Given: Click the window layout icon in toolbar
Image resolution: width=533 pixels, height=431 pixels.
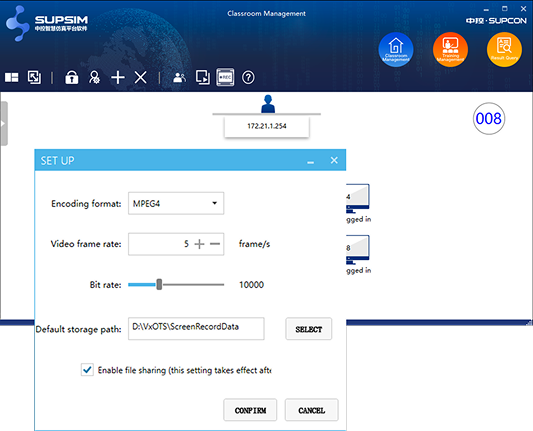Looking at the screenshot, I should coord(12,77).
